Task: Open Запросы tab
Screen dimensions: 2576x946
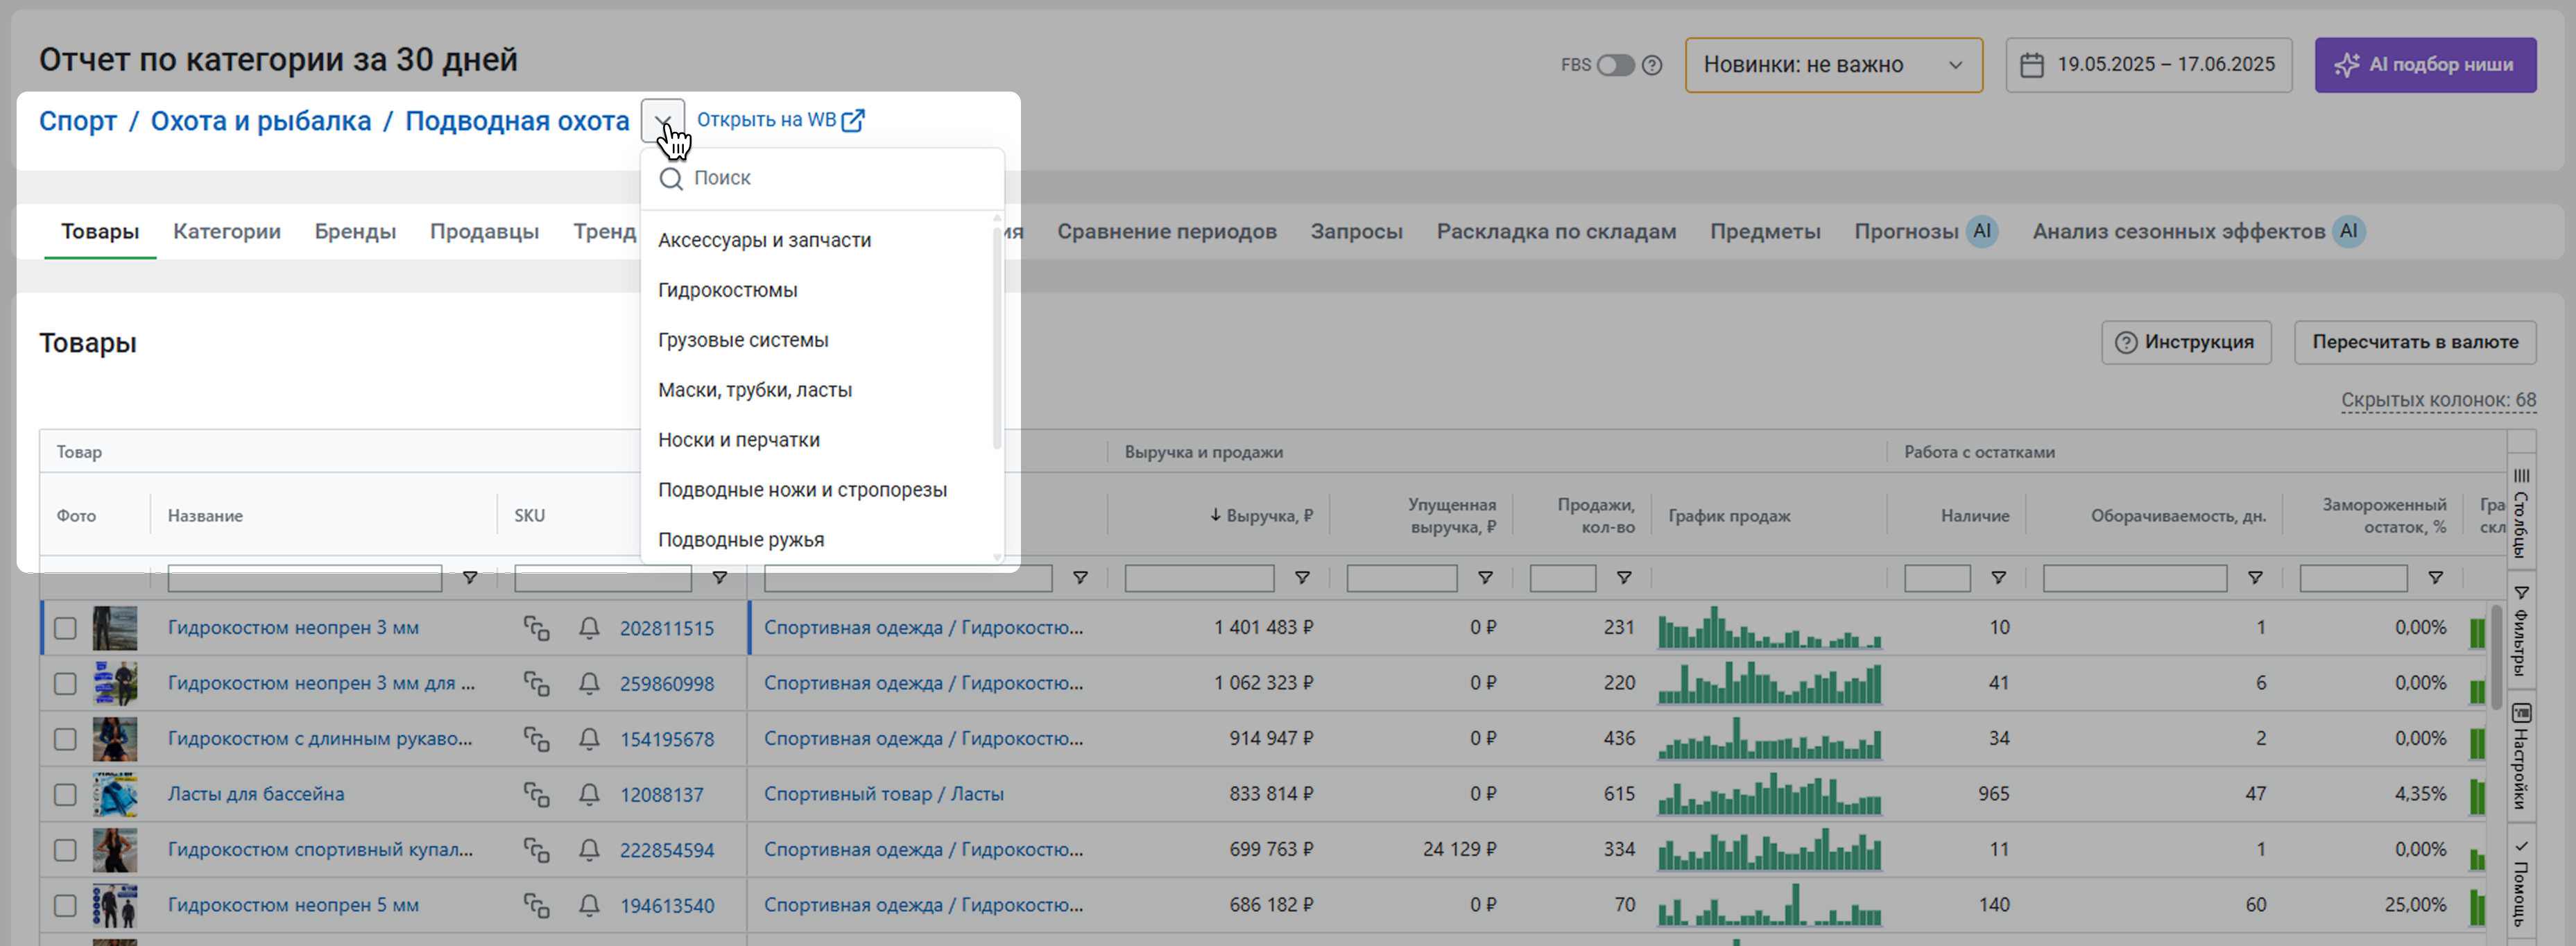Action: [1356, 232]
